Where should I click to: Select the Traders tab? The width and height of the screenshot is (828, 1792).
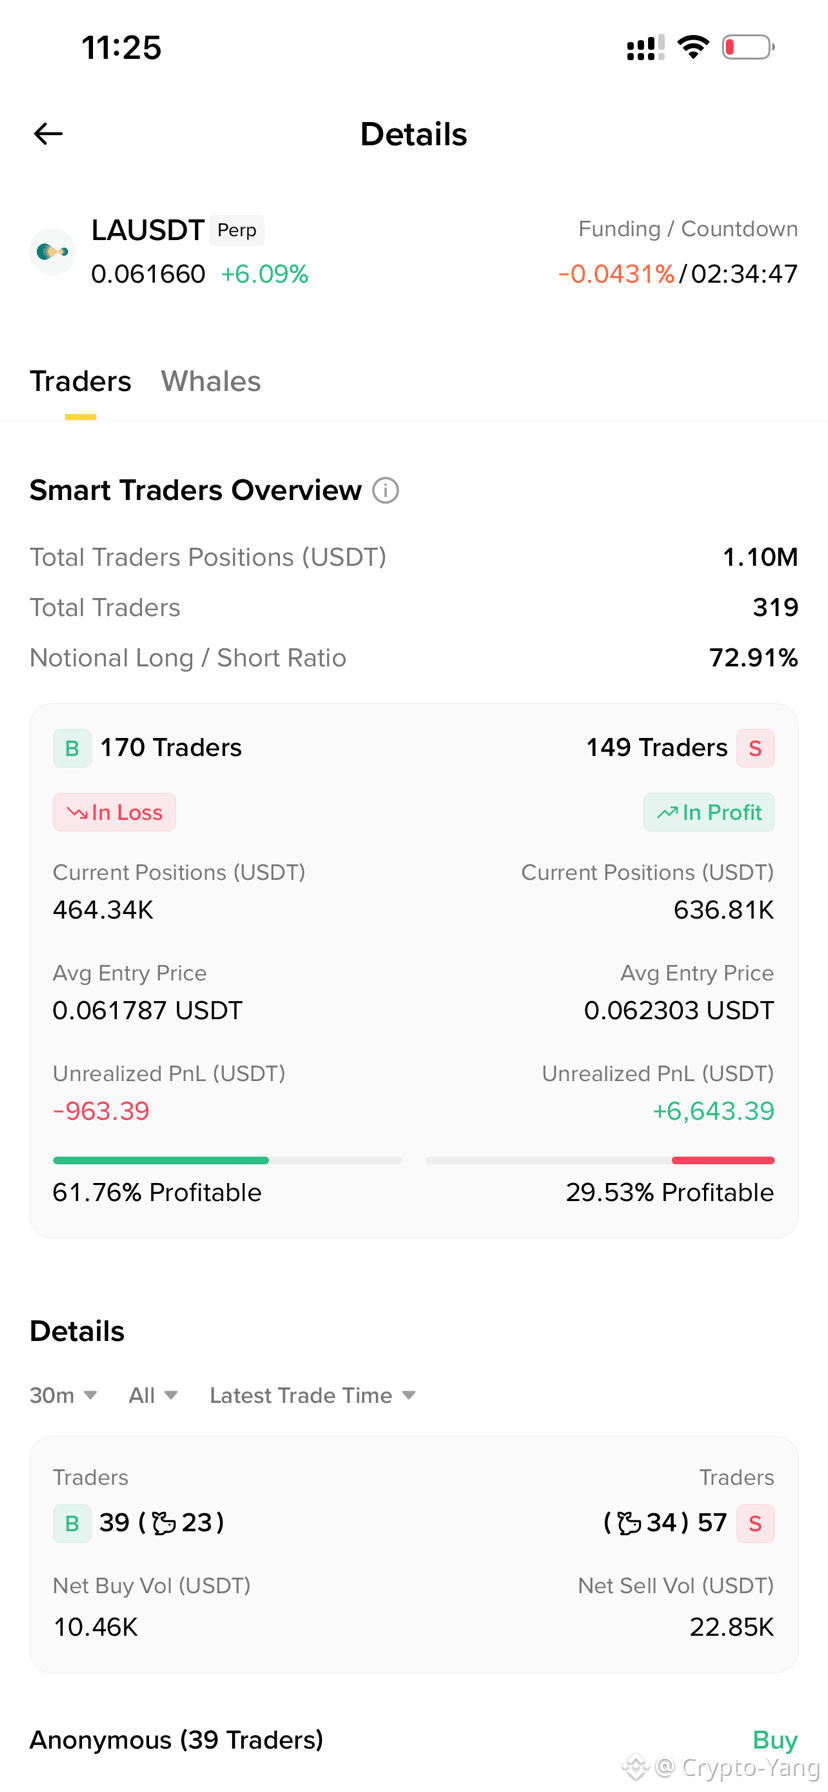80,381
